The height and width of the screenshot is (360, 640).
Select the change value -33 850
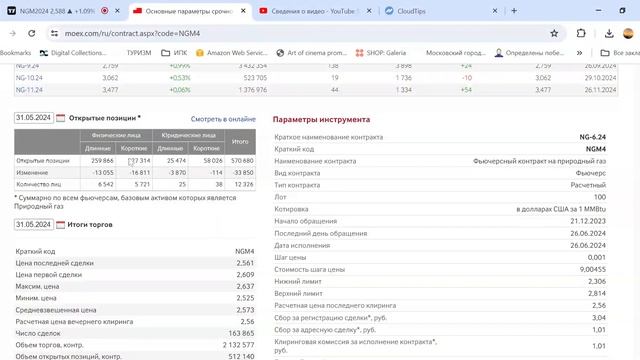point(243,172)
